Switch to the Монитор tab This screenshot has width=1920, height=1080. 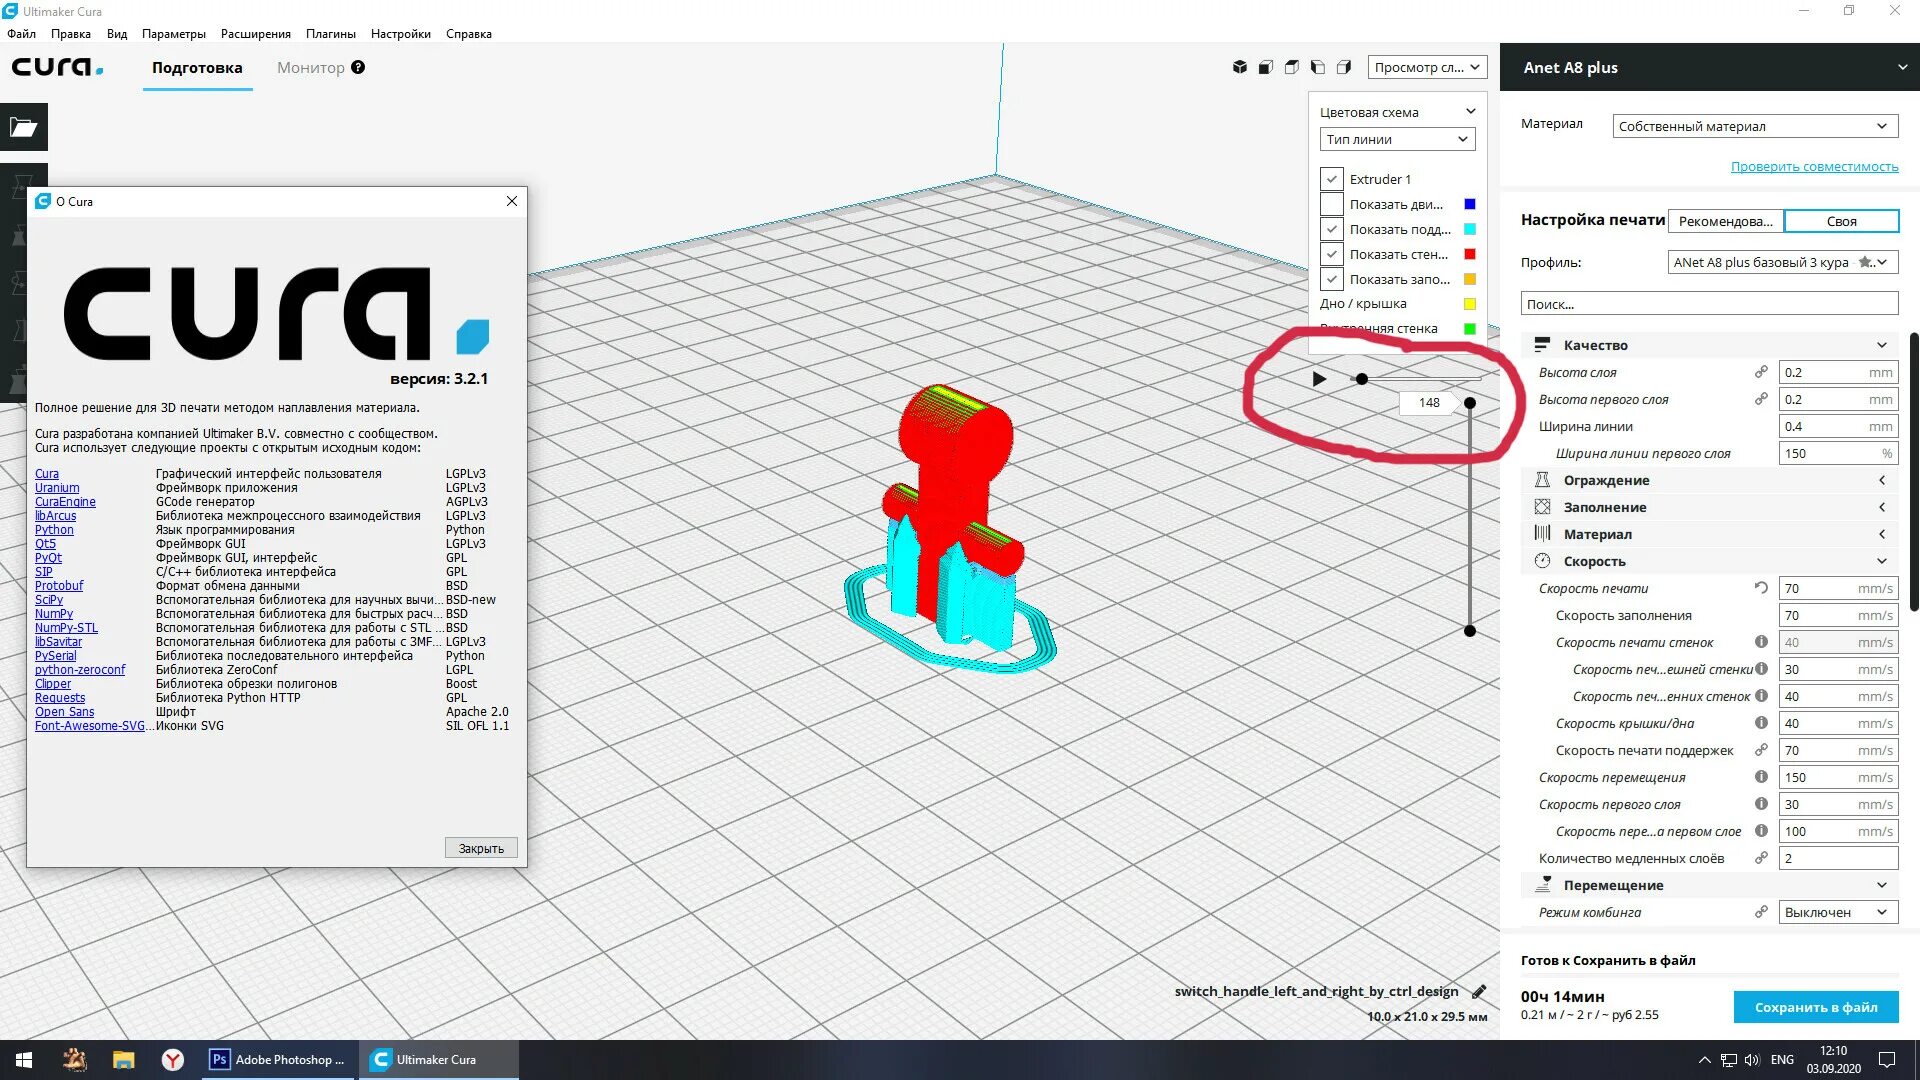311,67
